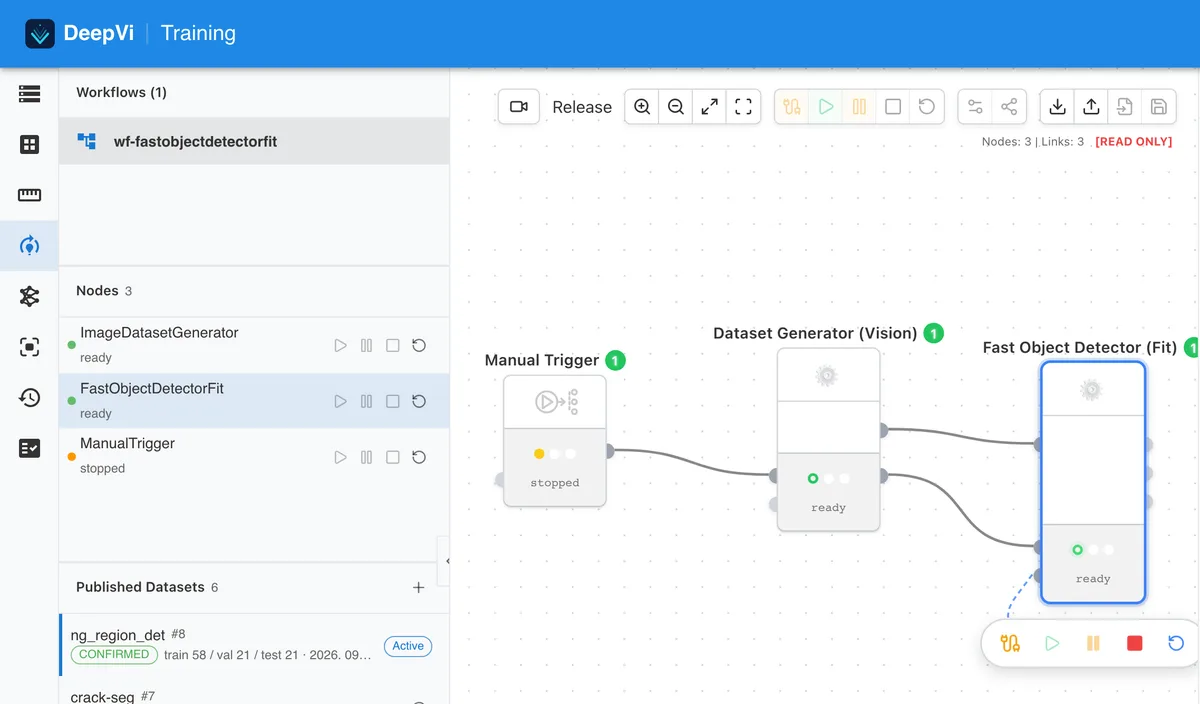Click the play icon in floating toolbar
Image resolution: width=1200 pixels, height=704 pixels.
coord(1052,643)
